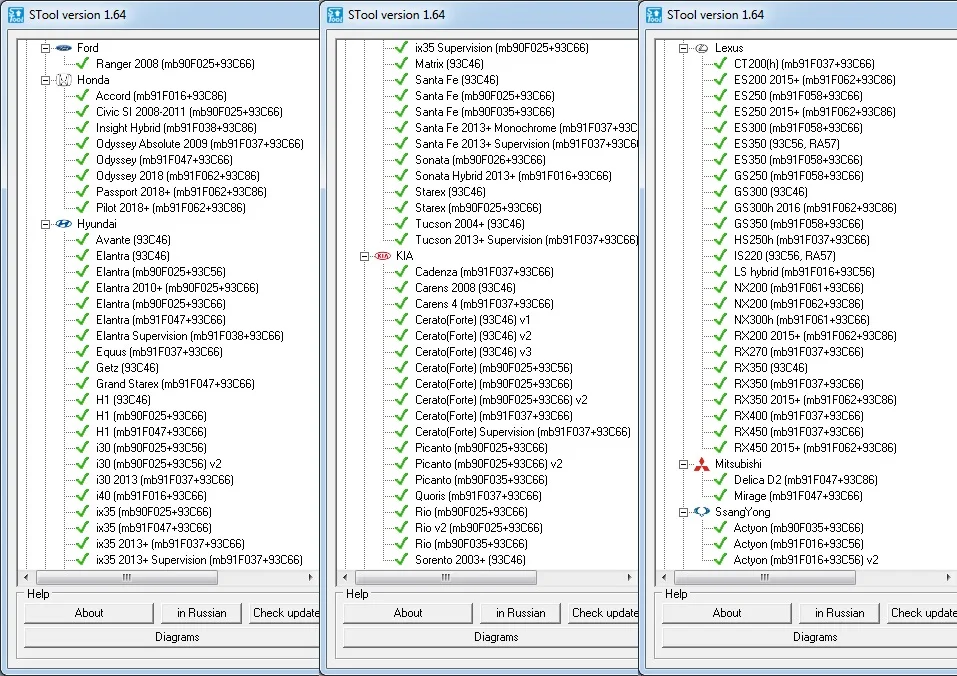Collapse the KIA tree node
Image resolution: width=957 pixels, height=676 pixels.
(x=364, y=256)
